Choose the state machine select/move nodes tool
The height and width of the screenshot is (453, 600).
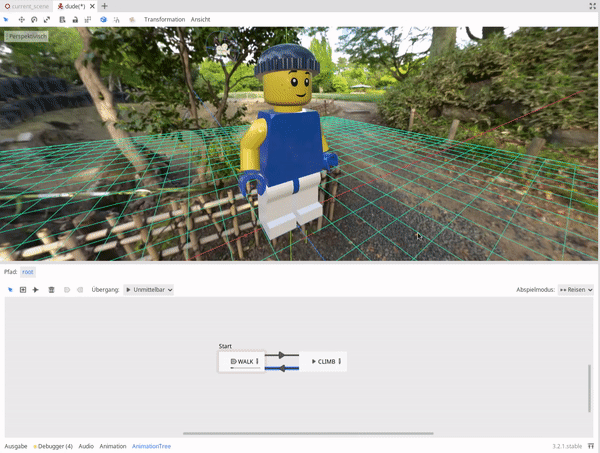(10, 290)
